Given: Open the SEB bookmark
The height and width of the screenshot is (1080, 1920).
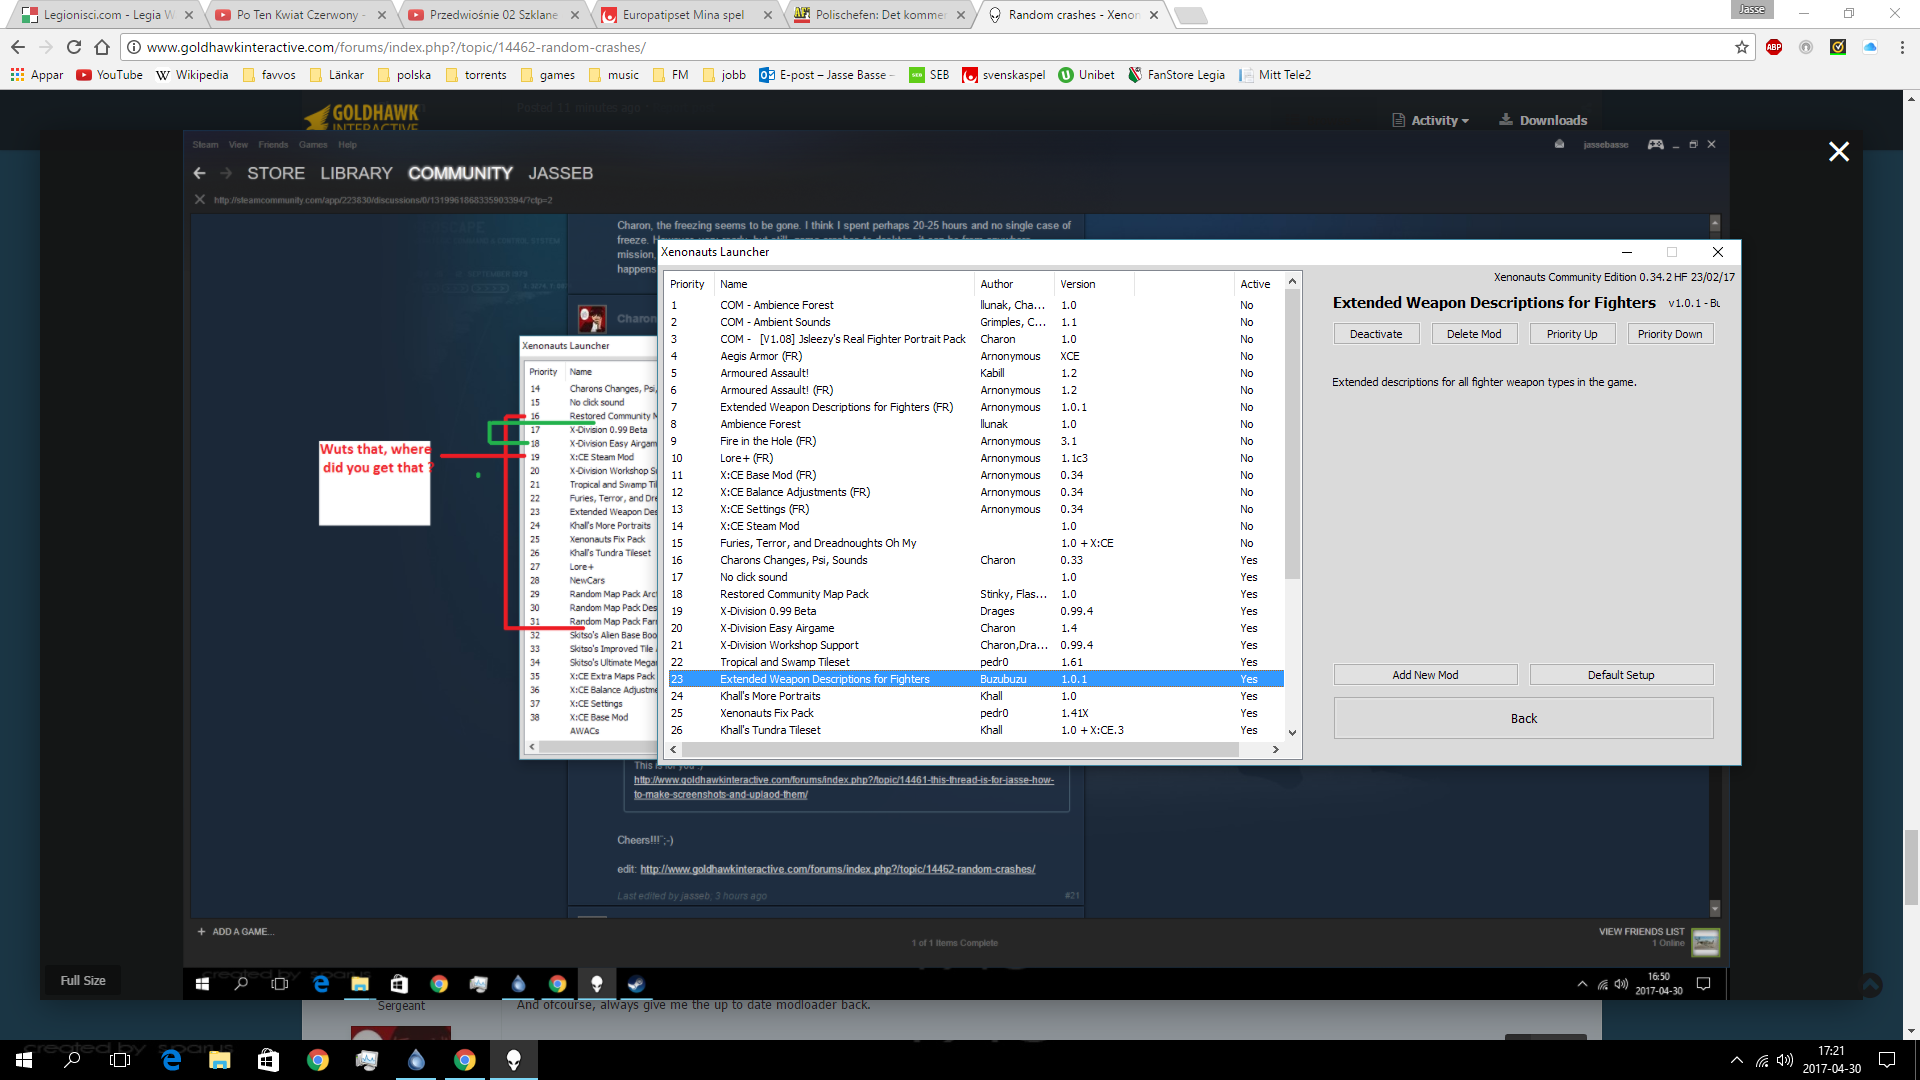Looking at the screenshot, I should tap(929, 75).
